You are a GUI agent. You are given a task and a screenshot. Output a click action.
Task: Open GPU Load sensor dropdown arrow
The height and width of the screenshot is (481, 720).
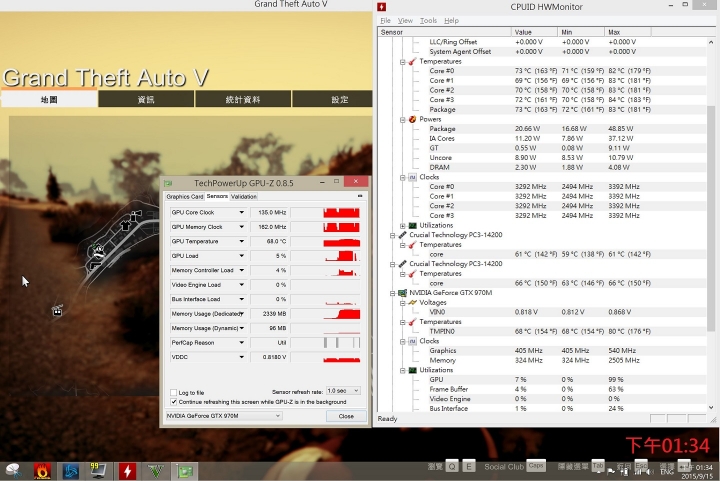pos(242,256)
